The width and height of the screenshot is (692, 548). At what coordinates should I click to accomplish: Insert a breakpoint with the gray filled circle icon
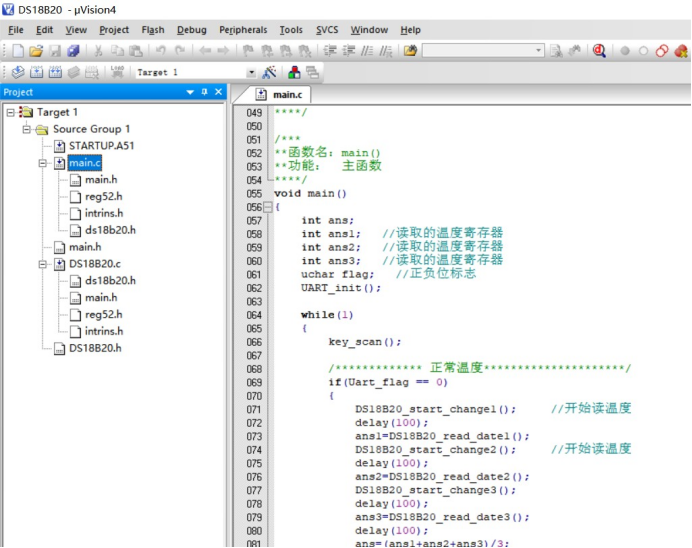click(624, 51)
